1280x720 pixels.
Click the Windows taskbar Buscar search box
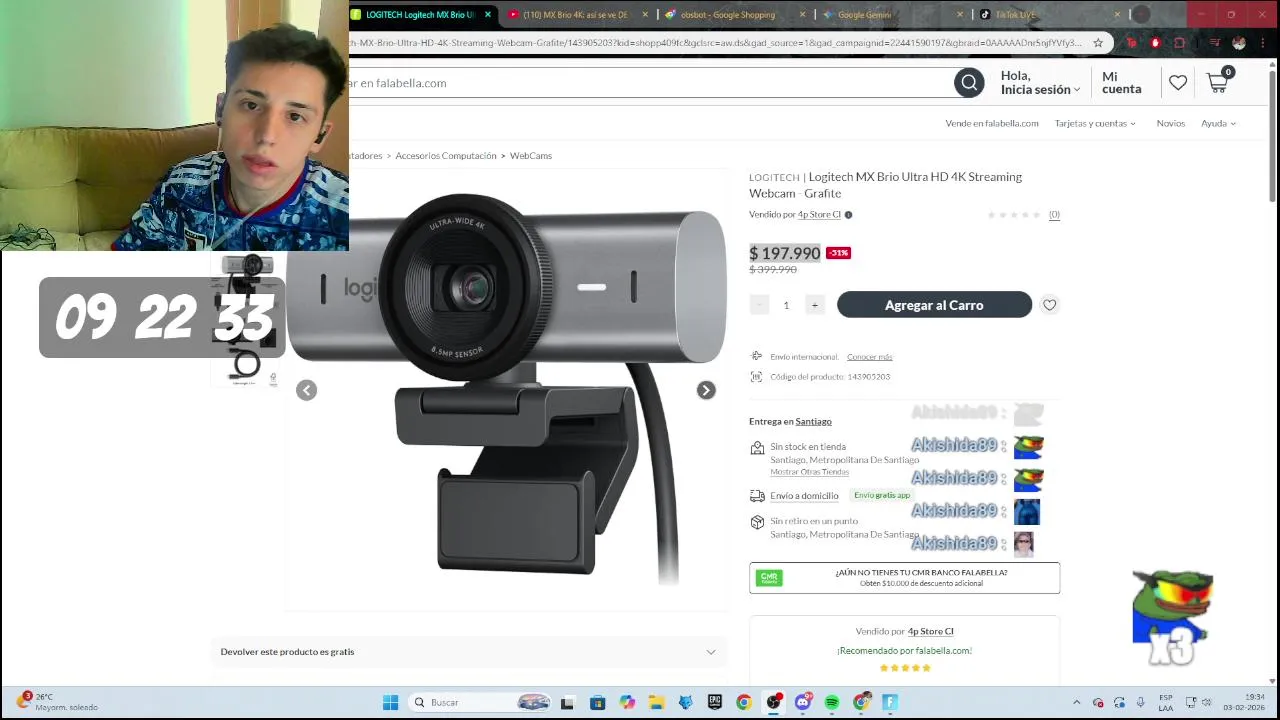click(x=482, y=702)
